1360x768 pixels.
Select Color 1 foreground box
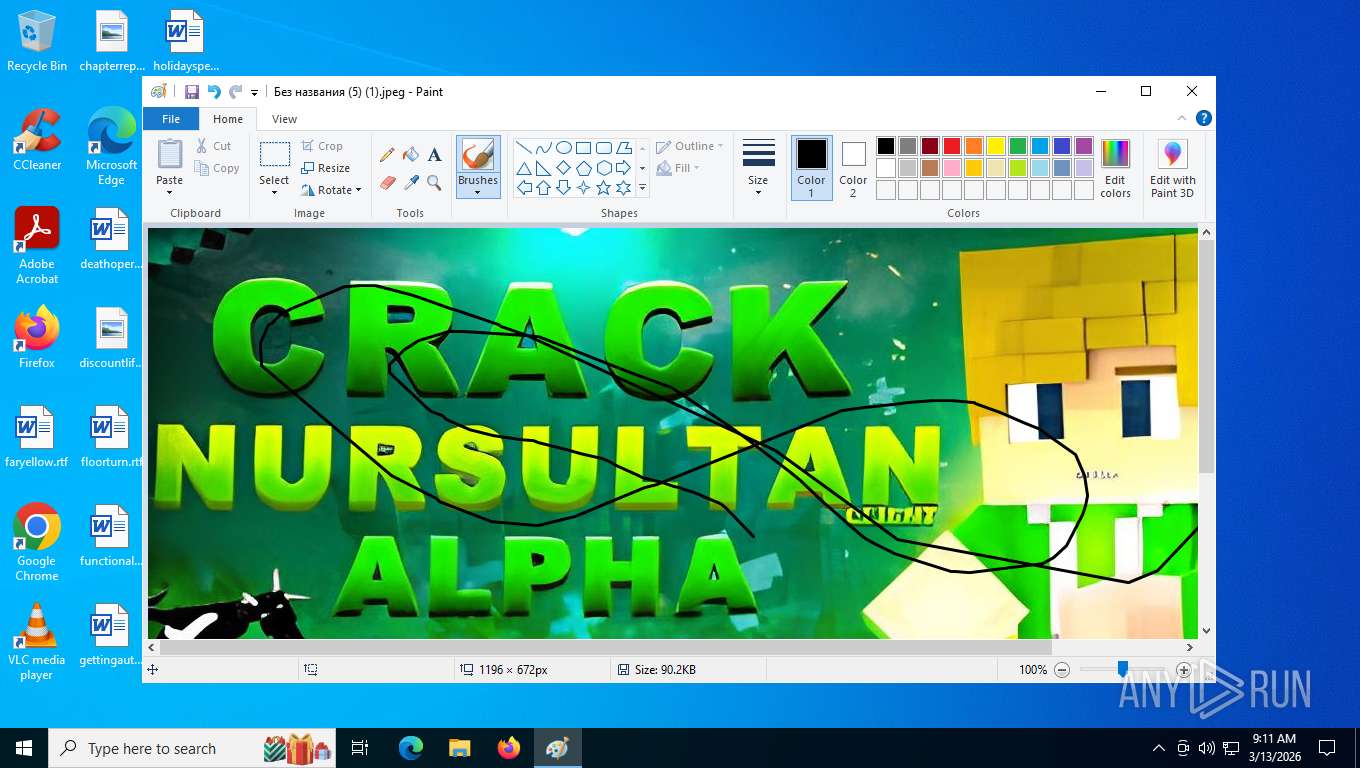[x=811, y=167]
